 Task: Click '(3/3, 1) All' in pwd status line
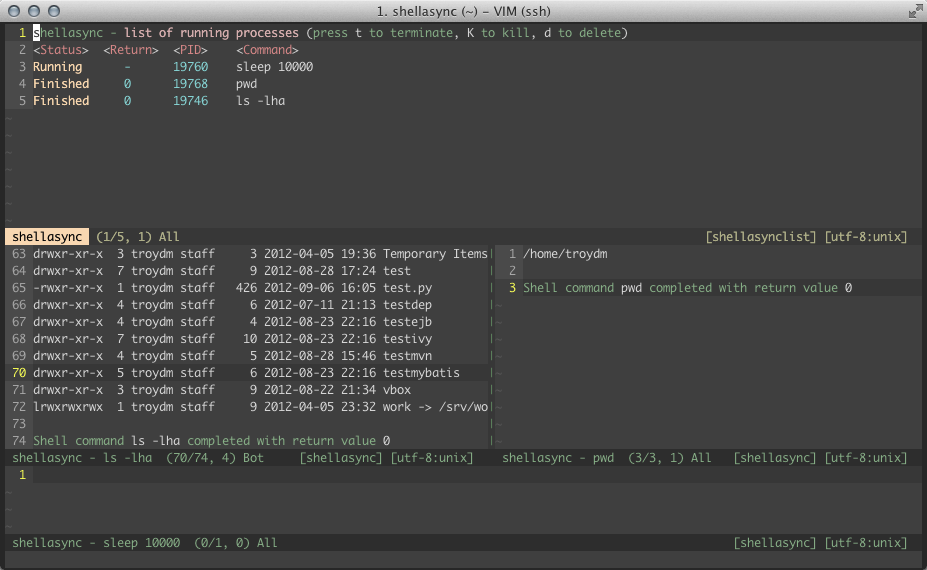point(669,458)
